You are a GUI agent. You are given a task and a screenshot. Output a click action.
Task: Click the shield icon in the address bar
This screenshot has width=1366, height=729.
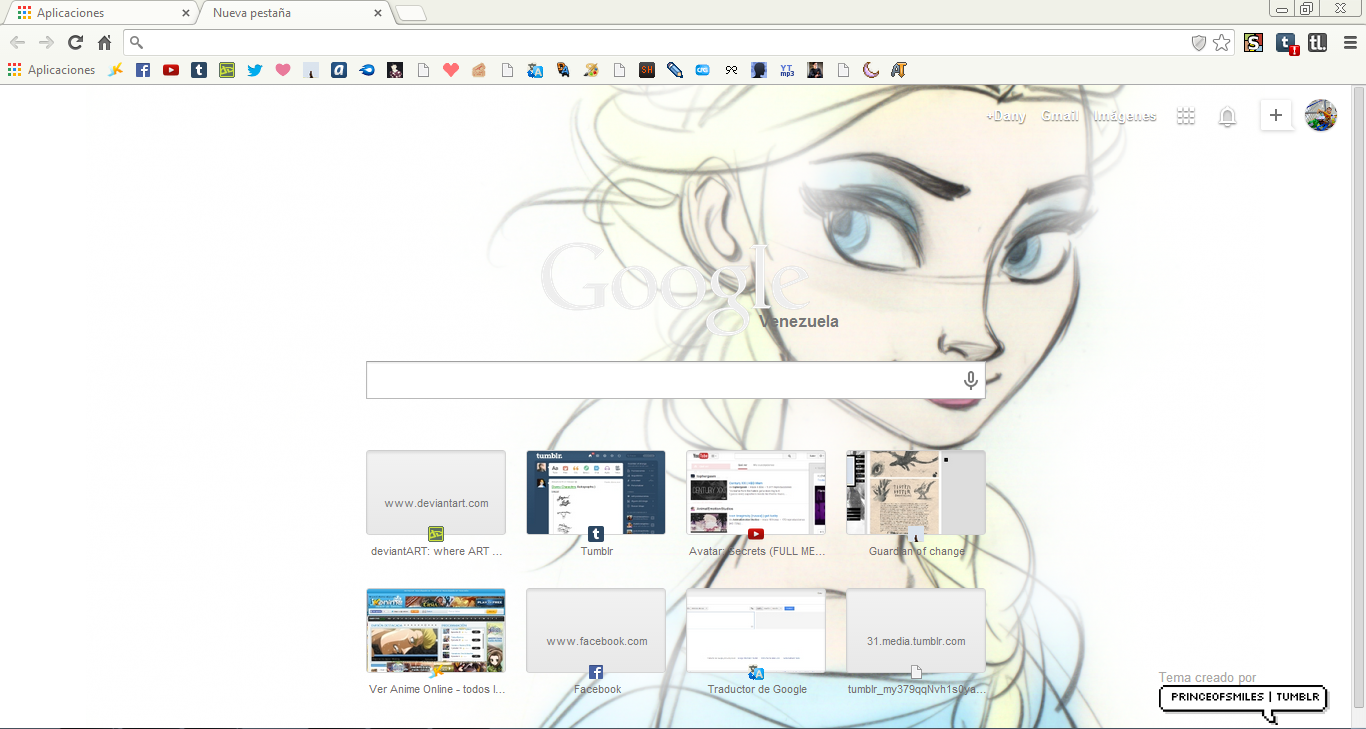[1199, 42]
